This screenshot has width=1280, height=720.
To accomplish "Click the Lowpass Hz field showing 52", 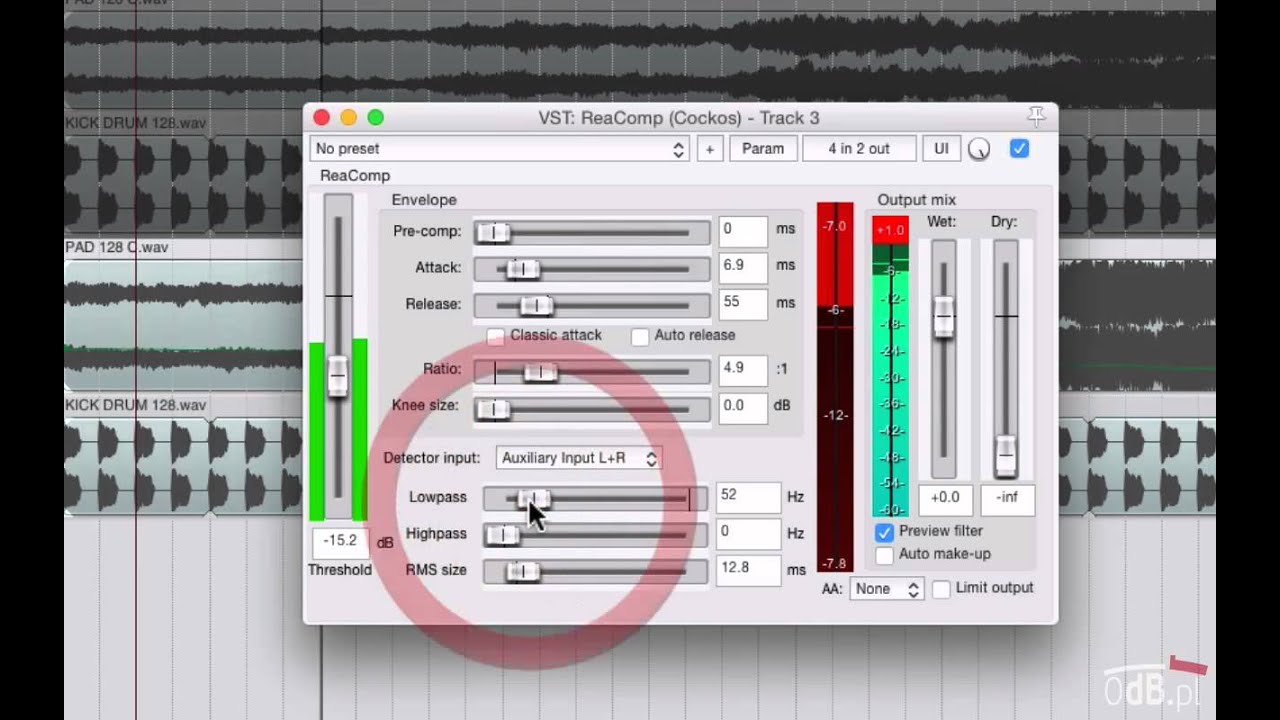I will click(749, 497).
